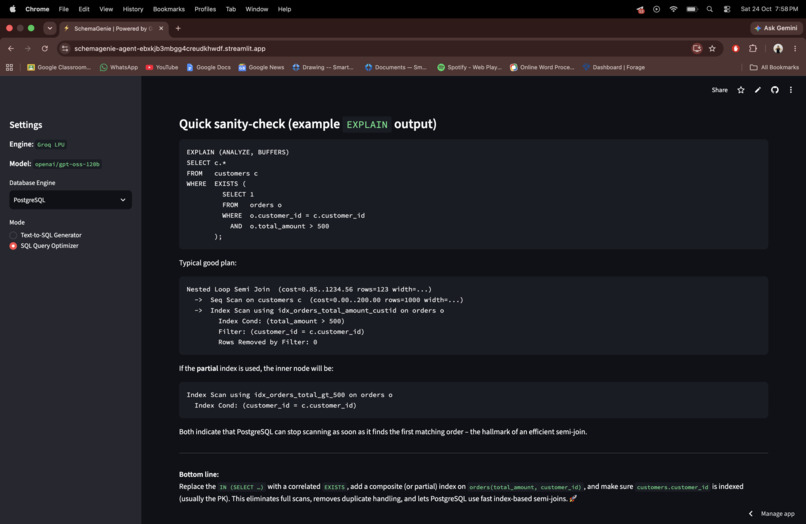Click the edit pencil icon
This screenshot has height=524, width=806.
(x=758, y=90)
